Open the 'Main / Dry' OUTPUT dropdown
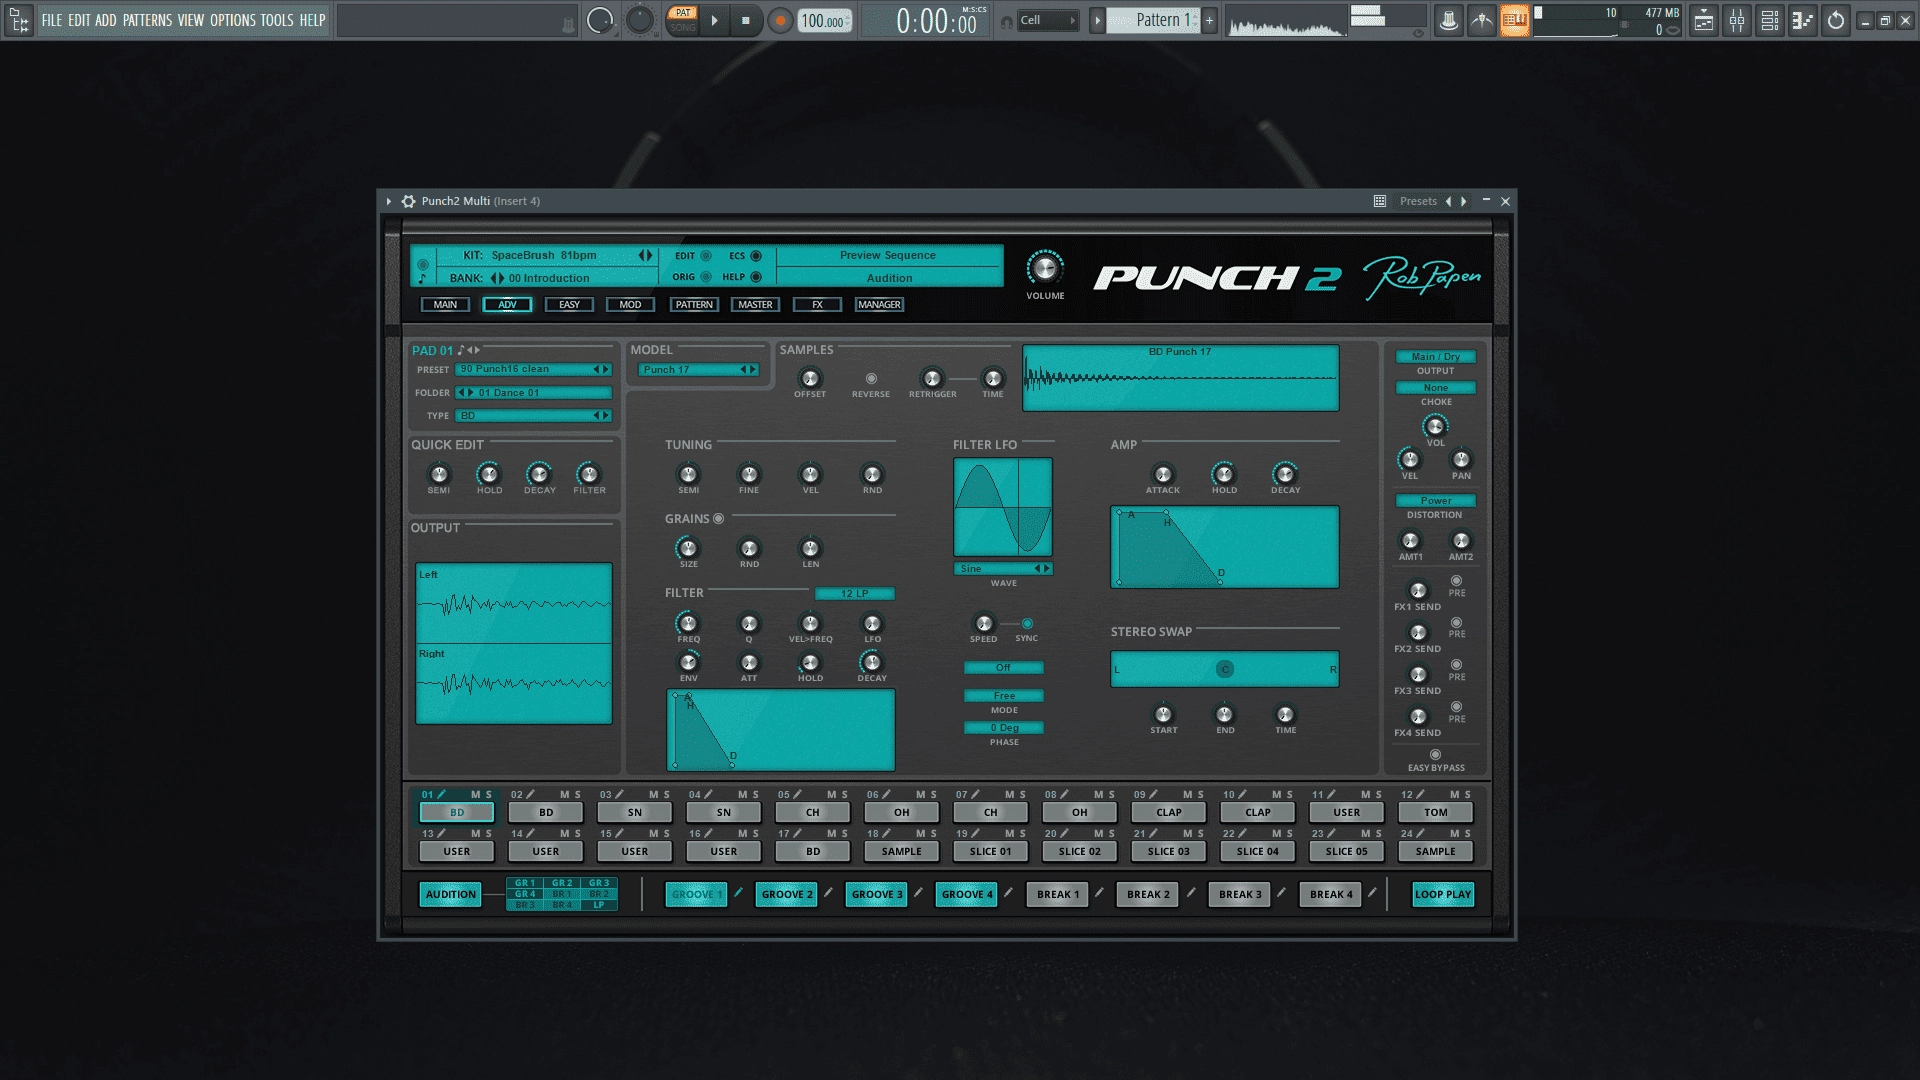1920x1080 pixels. tap(1436, 357)
